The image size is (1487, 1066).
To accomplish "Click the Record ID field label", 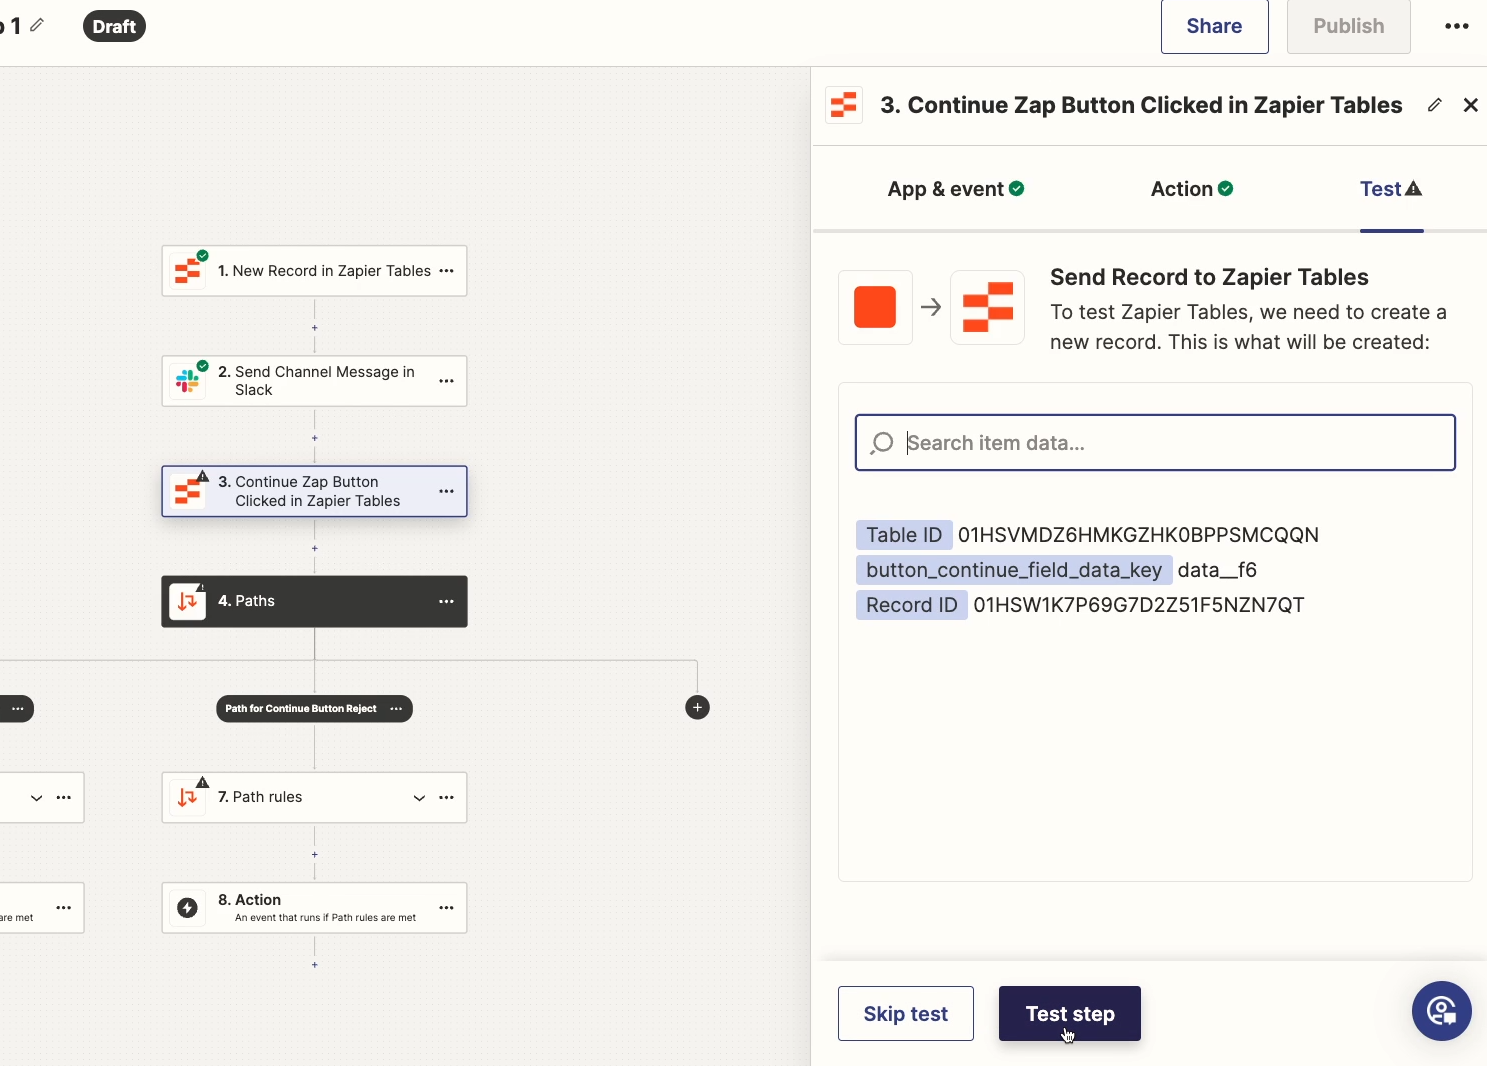I will tap(912, 605).
